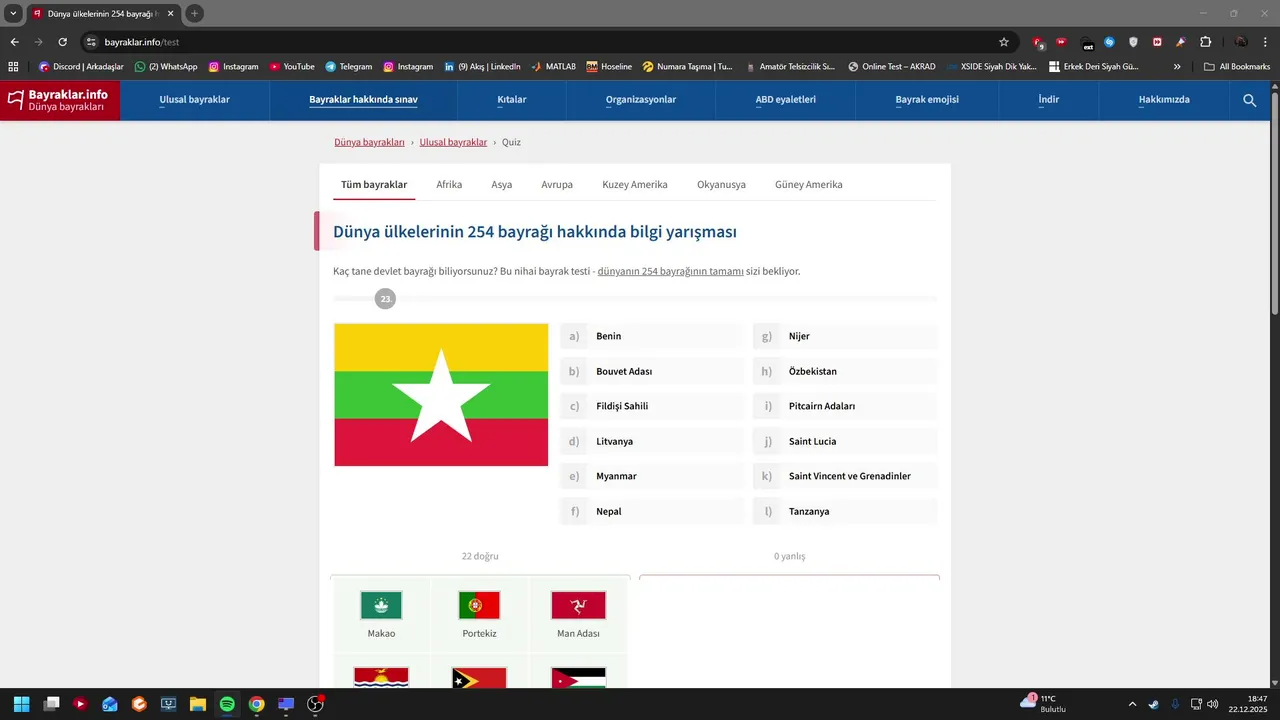Open Steam tray icon
Screen dimensions: 1280x720
(1154, 704)
